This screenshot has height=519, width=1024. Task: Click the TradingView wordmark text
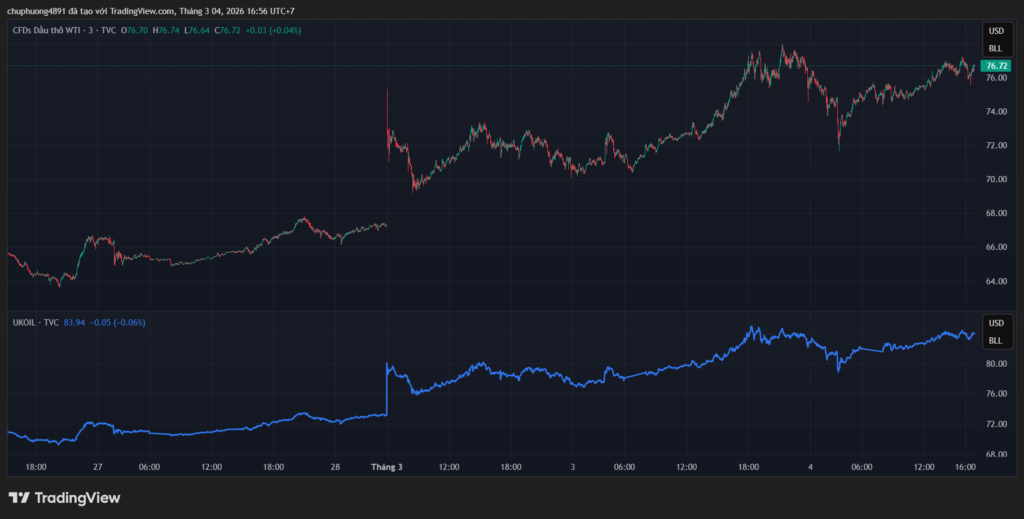[x=78, y=498]
